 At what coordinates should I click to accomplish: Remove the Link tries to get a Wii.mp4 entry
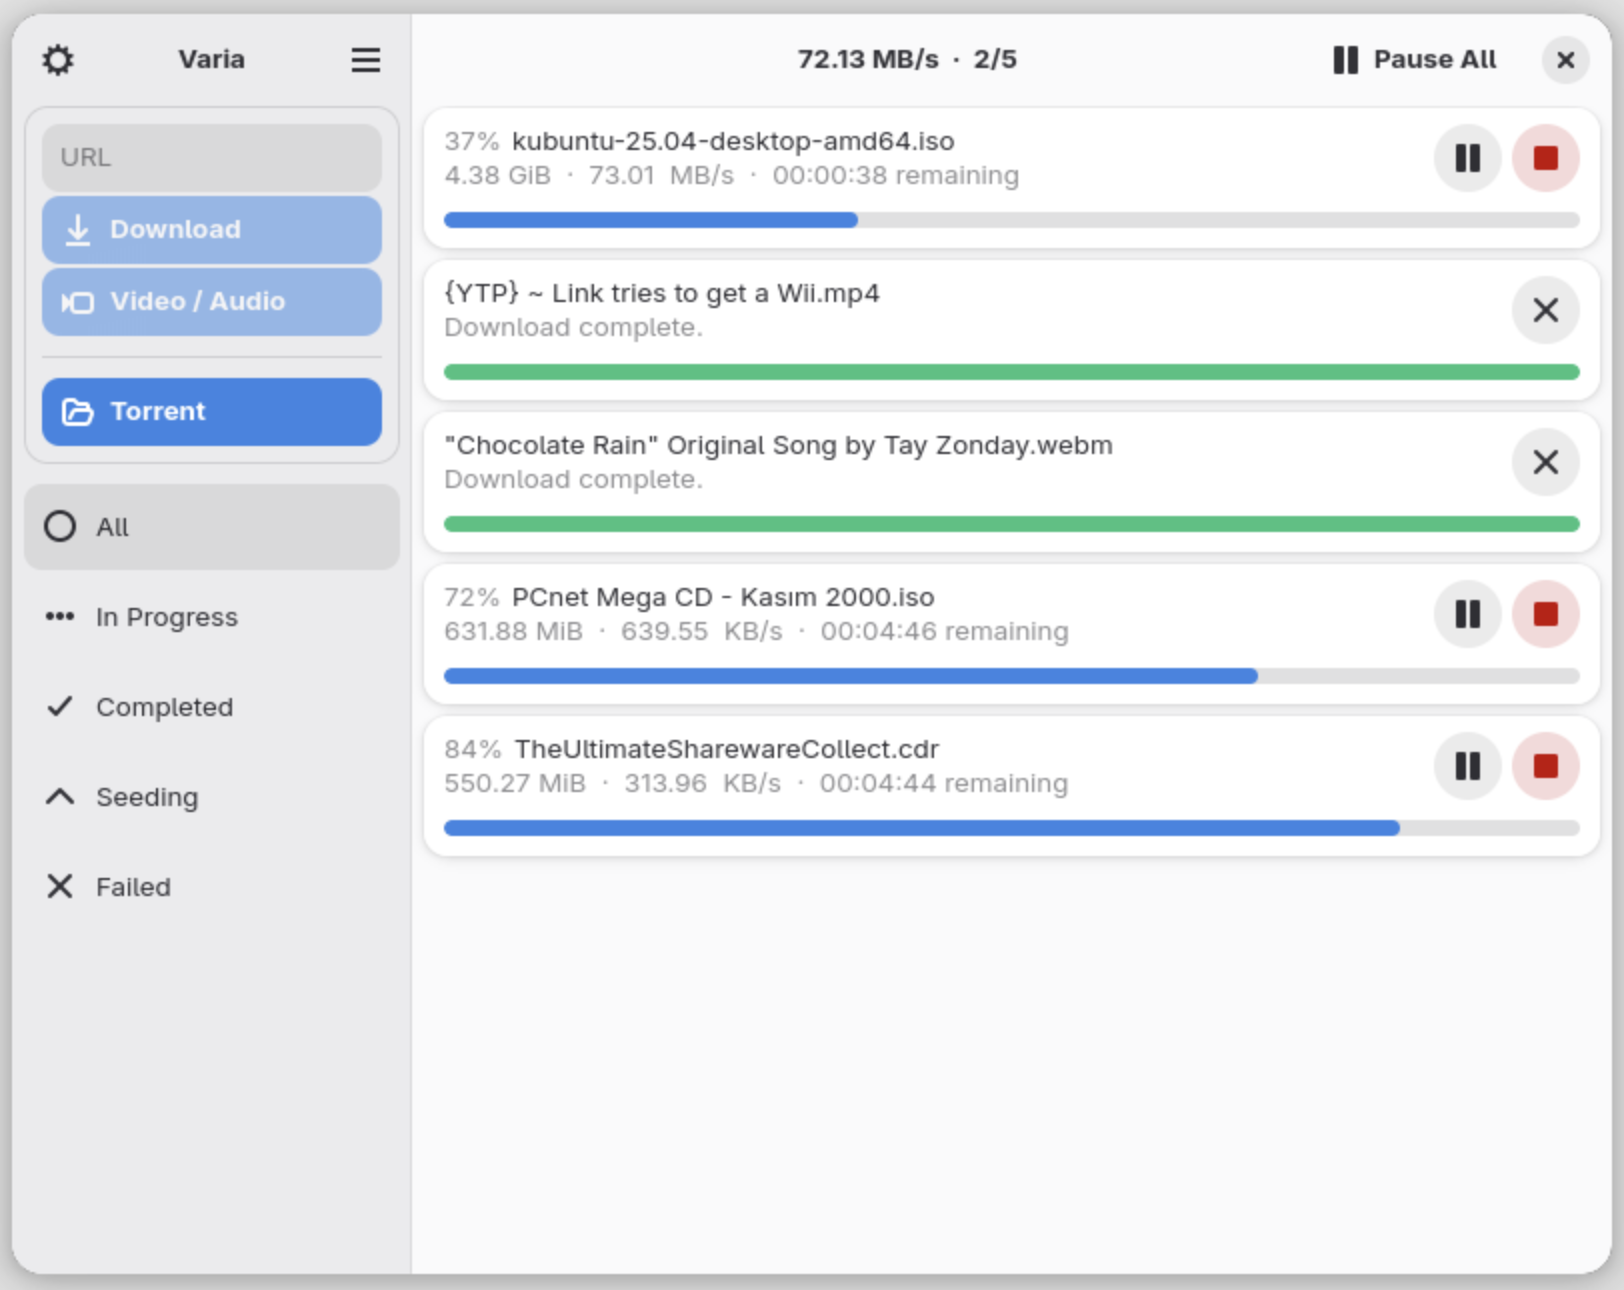(x=1545, y=310)
